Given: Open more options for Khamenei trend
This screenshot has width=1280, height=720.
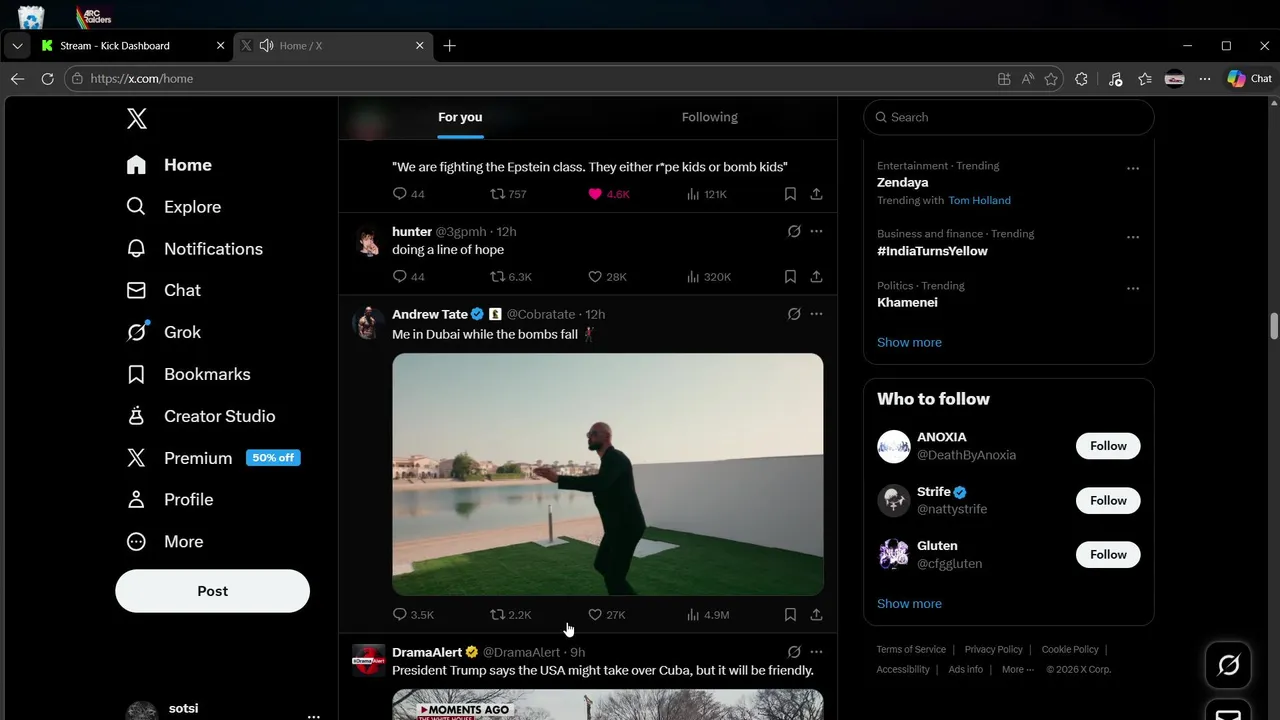Looking at the screenshot, I should pos(1133,289).
